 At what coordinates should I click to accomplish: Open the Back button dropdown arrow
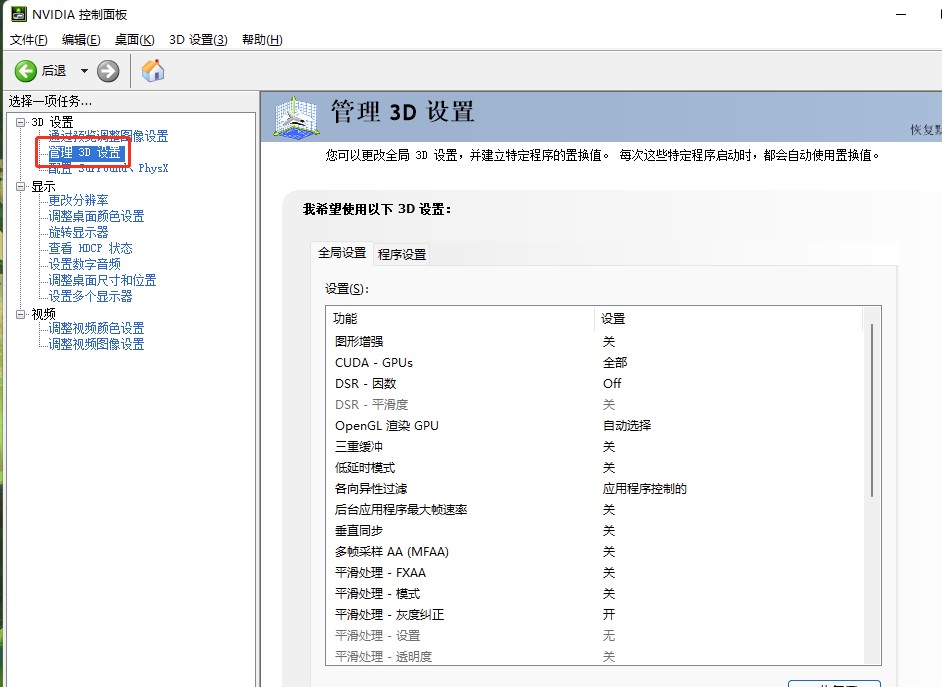click(82, 70)
